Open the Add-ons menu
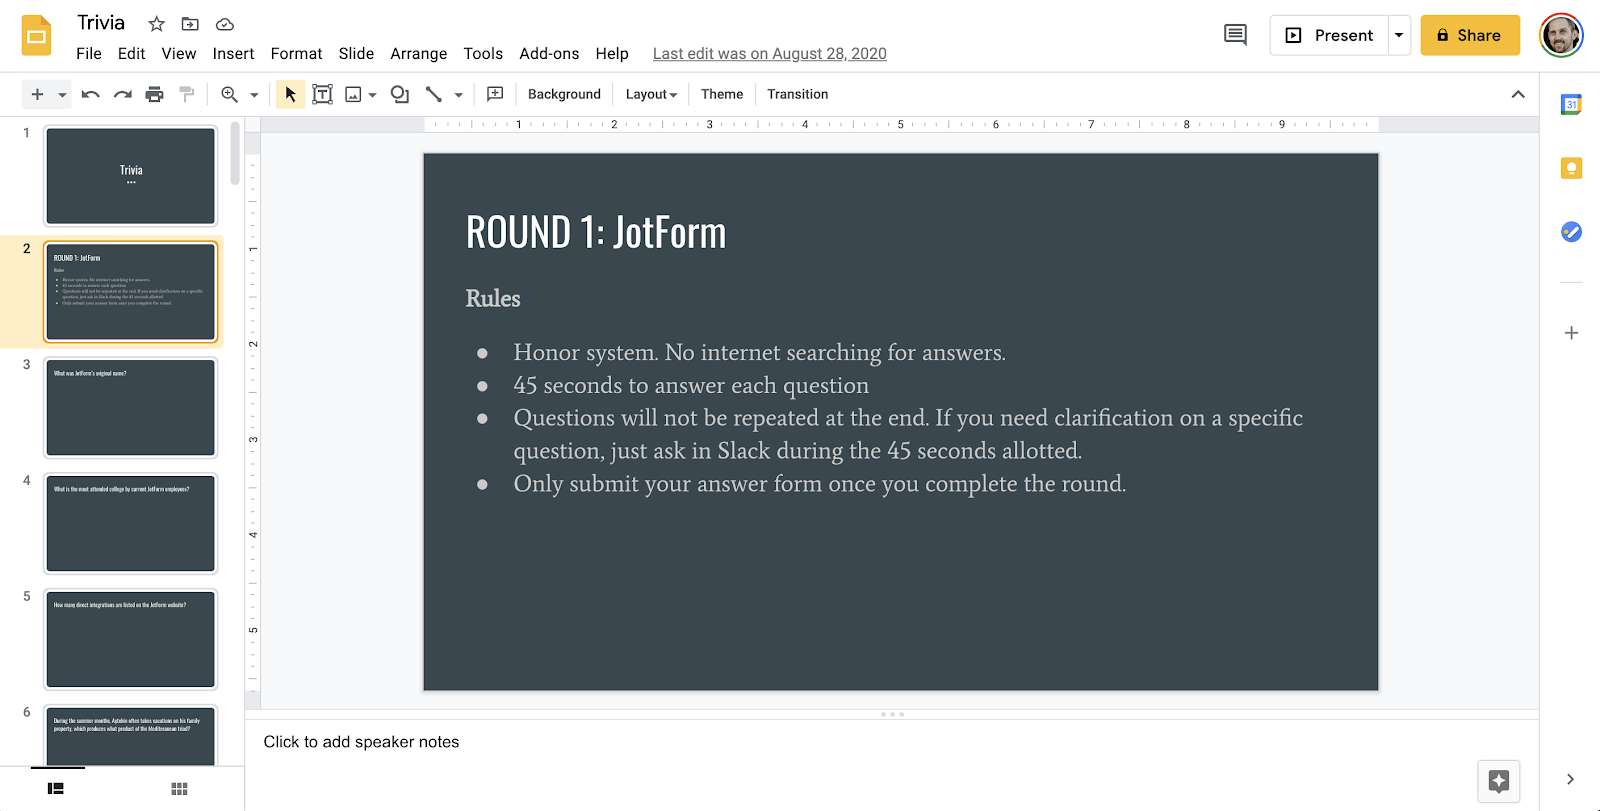Viewport: 1600px width, 811px height. click(549, 54)
